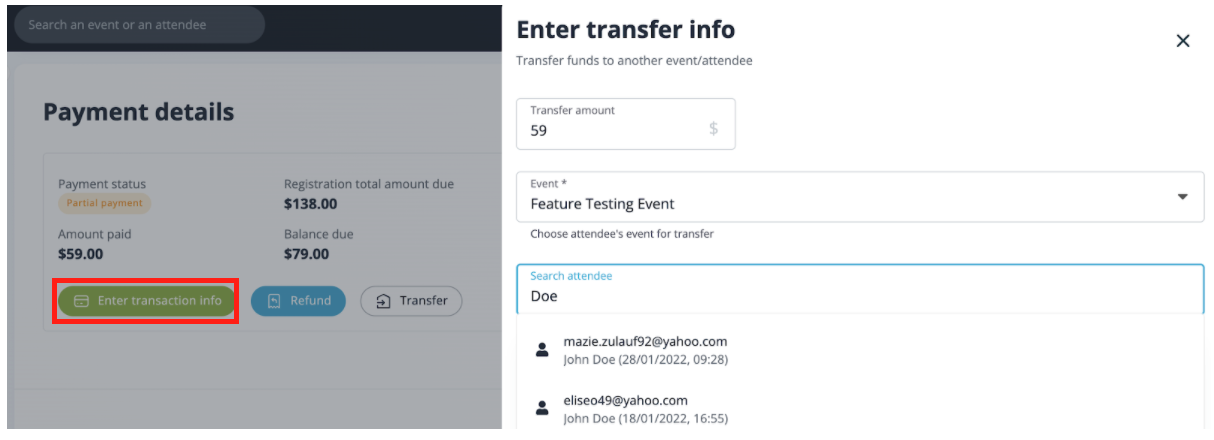The width and height of the screenshot is (1214, 440).
Task: Click the receipt icon on the Refund button
Action: (x=273, y=301)
